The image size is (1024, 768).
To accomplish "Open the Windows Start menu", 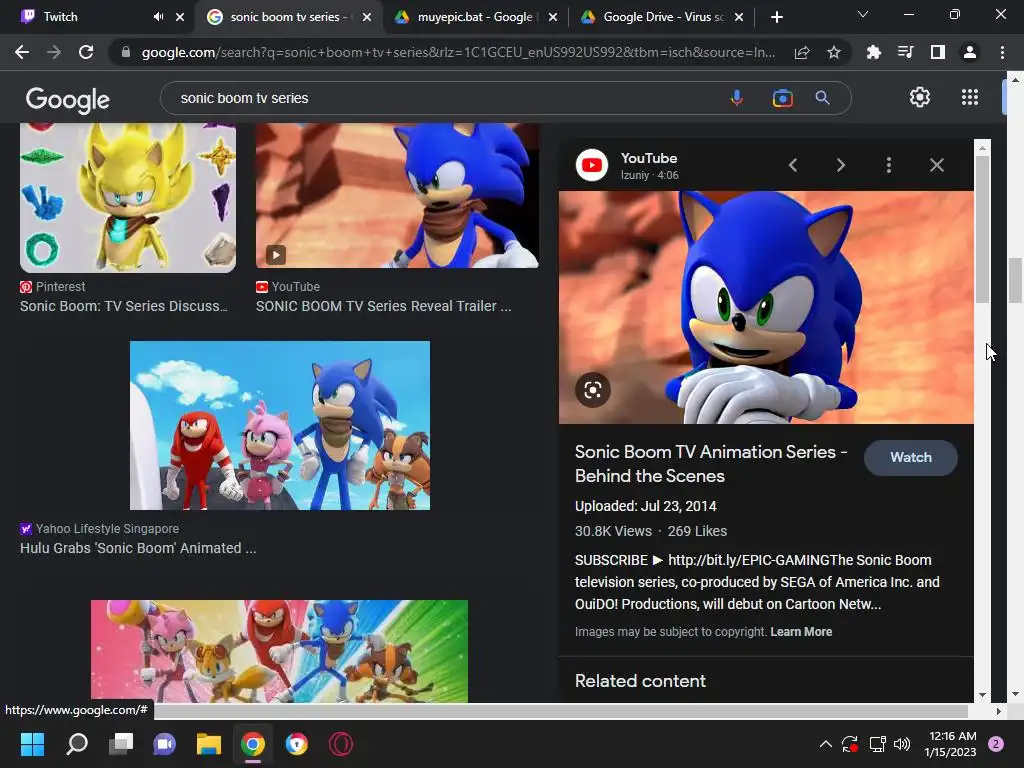I will (x=32, y=744).
